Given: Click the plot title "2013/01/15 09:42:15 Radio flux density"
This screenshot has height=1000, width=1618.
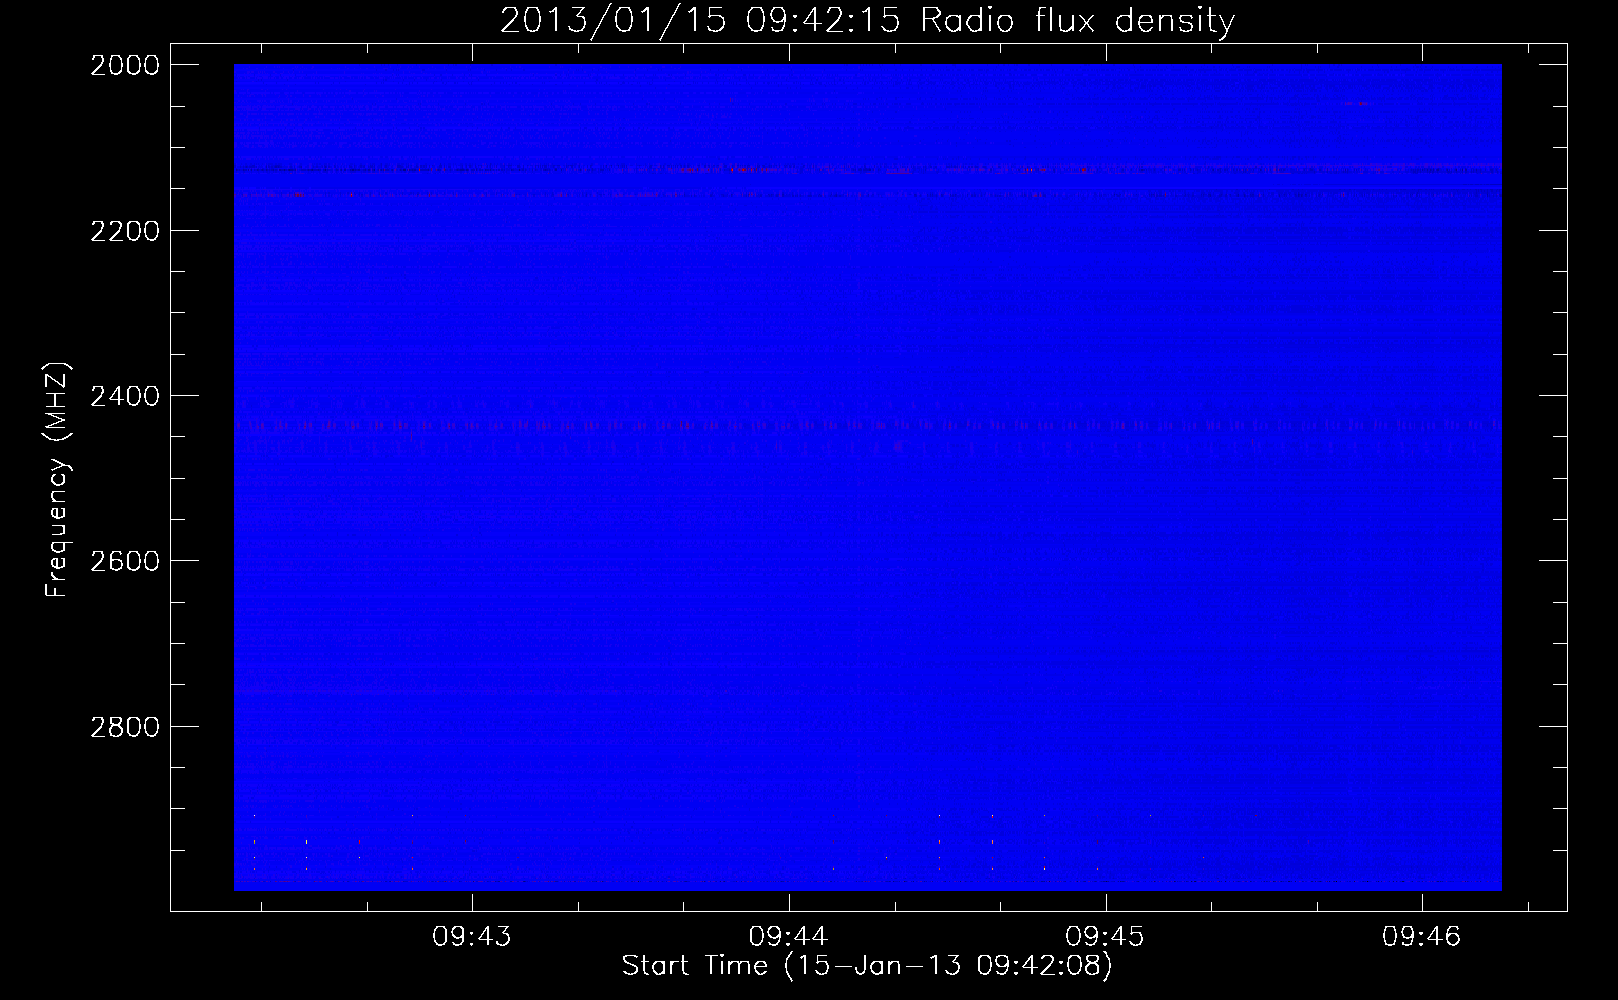Looking at the screenshot, I should [867, 21].
